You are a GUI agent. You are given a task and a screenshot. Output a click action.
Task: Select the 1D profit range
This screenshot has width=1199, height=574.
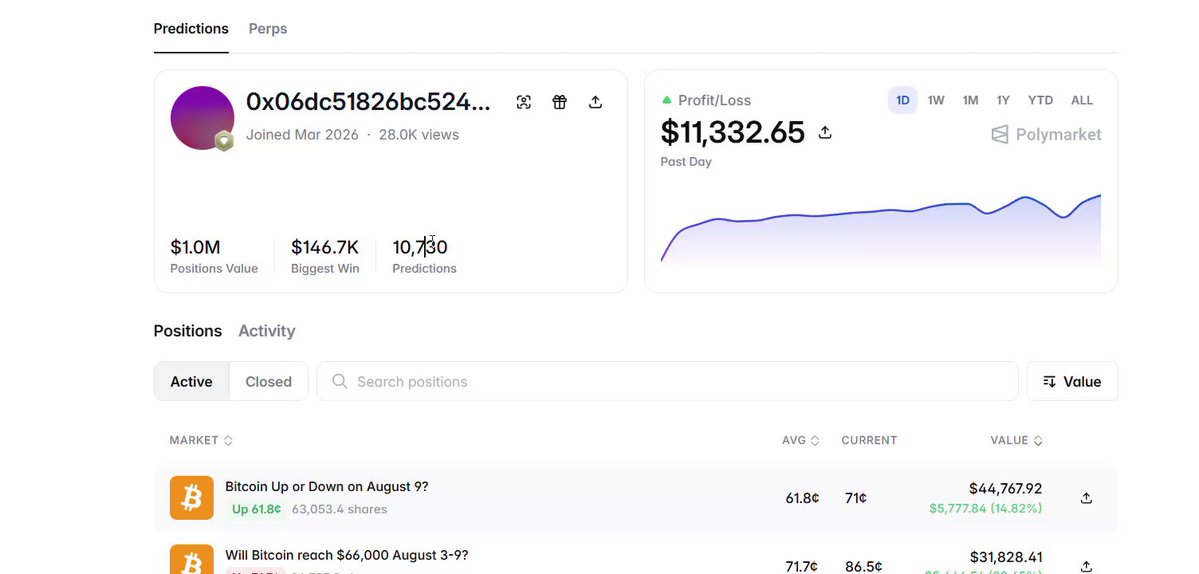coord(902,100)
